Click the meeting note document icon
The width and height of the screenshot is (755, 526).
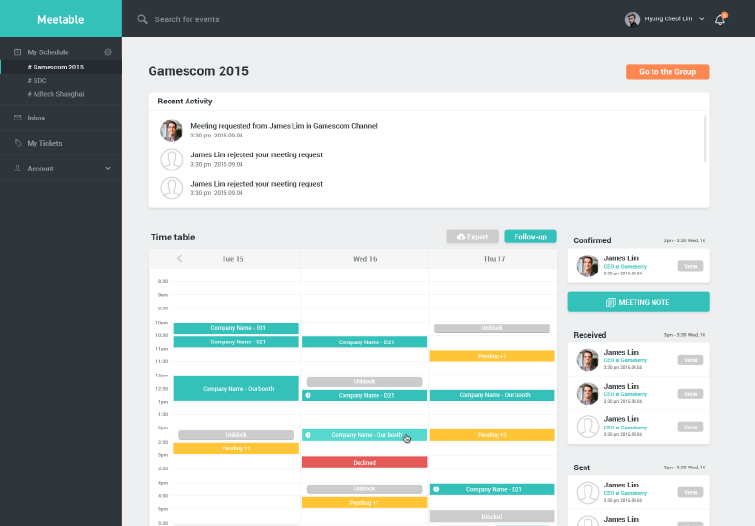click(x=611, y=302)
